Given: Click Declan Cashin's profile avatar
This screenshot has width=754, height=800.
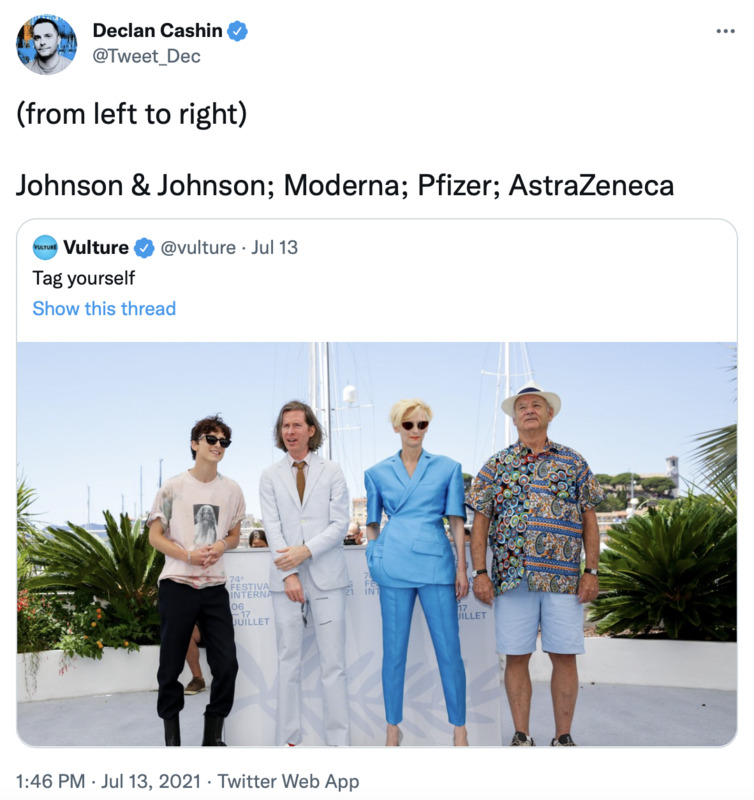Looking at the screenshot, I should click(x=46, y=44).
